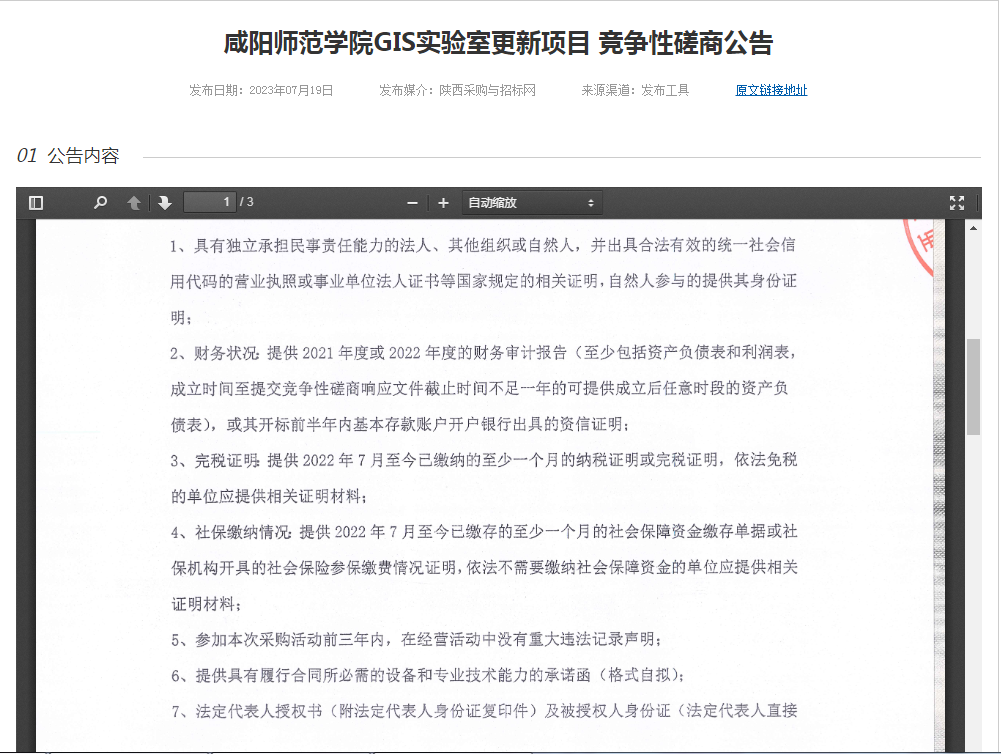This screenshot has width=1001, height=754.
Task: Click the scrollbar up arrow
Action: [973, 228]
